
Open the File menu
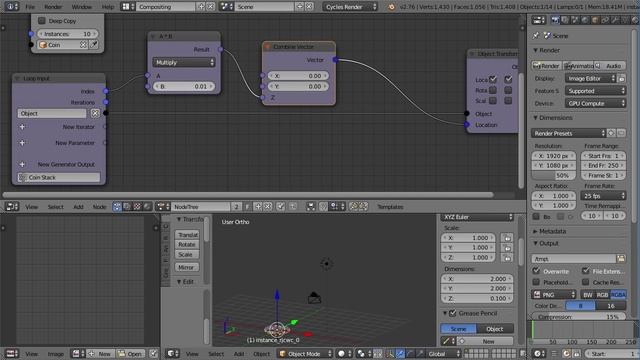[x=30, y=7]
